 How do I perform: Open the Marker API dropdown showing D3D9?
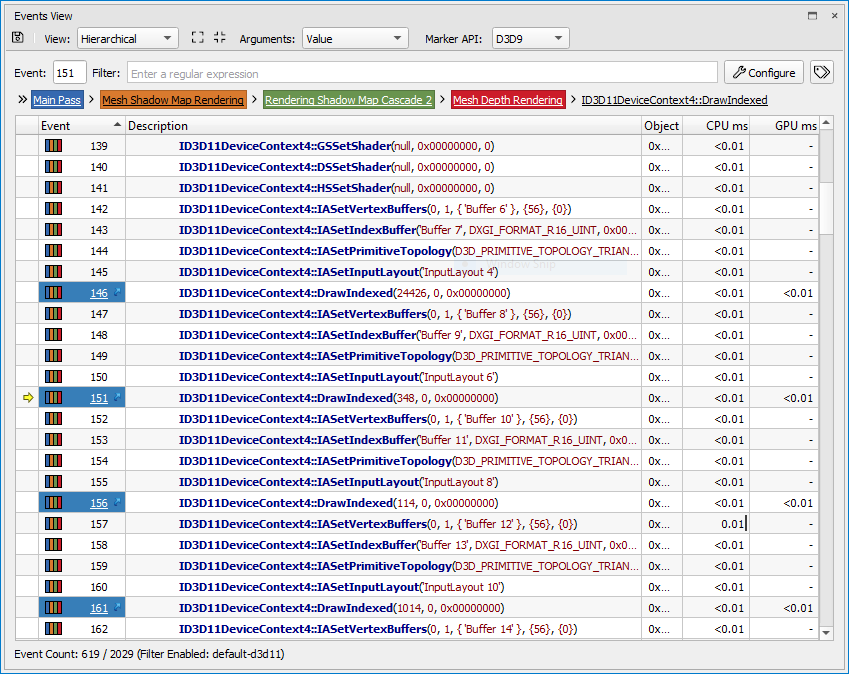point(530,39)
